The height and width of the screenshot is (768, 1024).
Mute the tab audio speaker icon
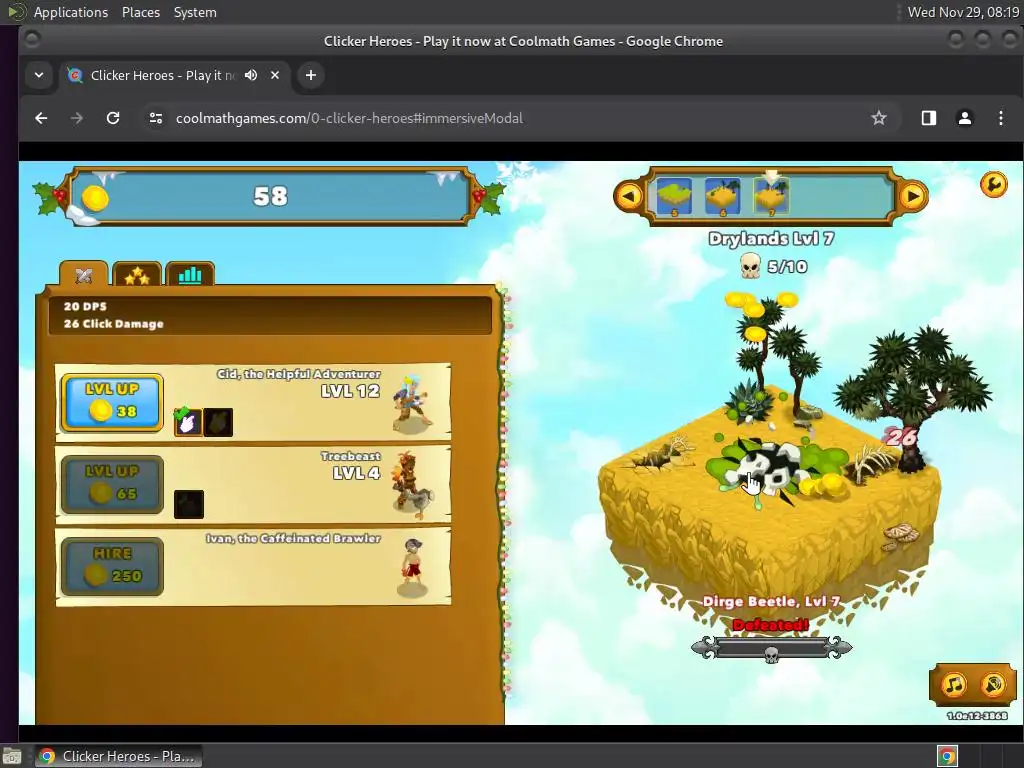pos(251,75)
